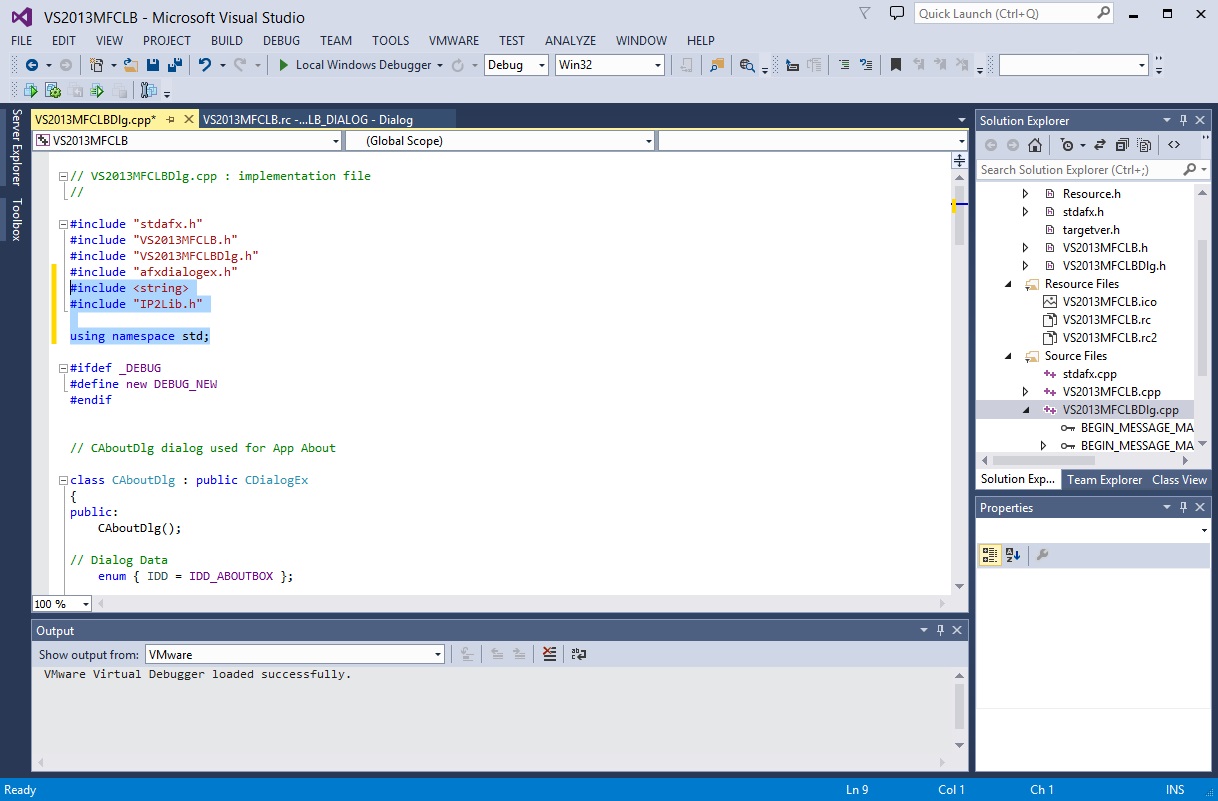
Task: Open the FILE menu
Action: 21,41
